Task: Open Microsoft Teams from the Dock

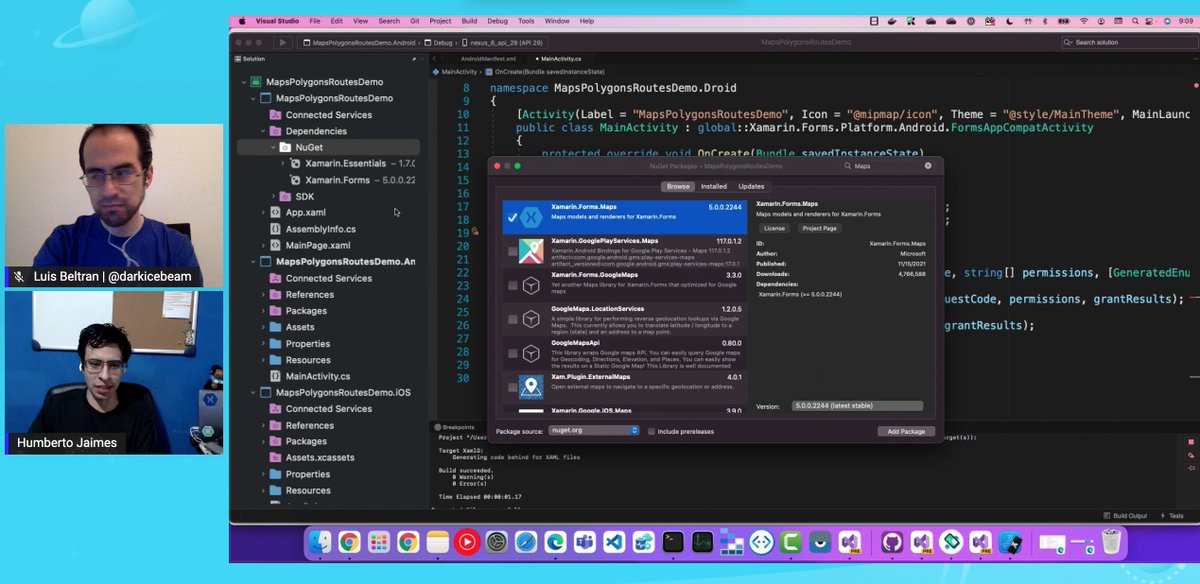Action: point(585,542)
